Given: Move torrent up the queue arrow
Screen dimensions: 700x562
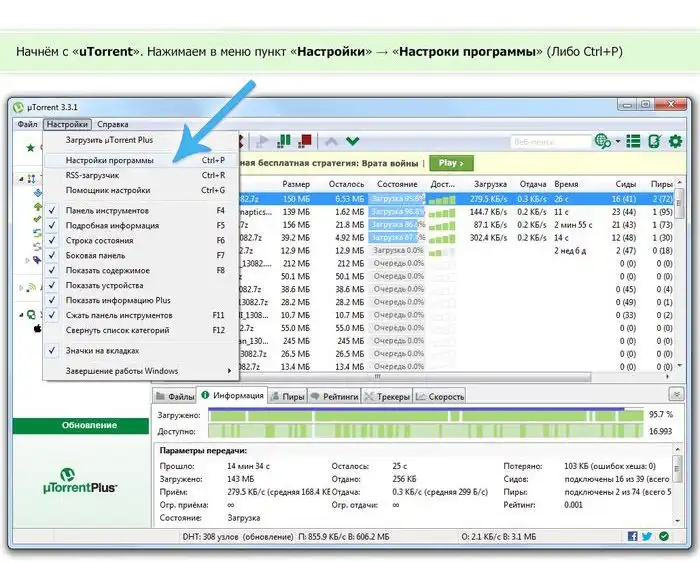Looking at the screenshot, I should pyautogui.click(x=331, y=142).
